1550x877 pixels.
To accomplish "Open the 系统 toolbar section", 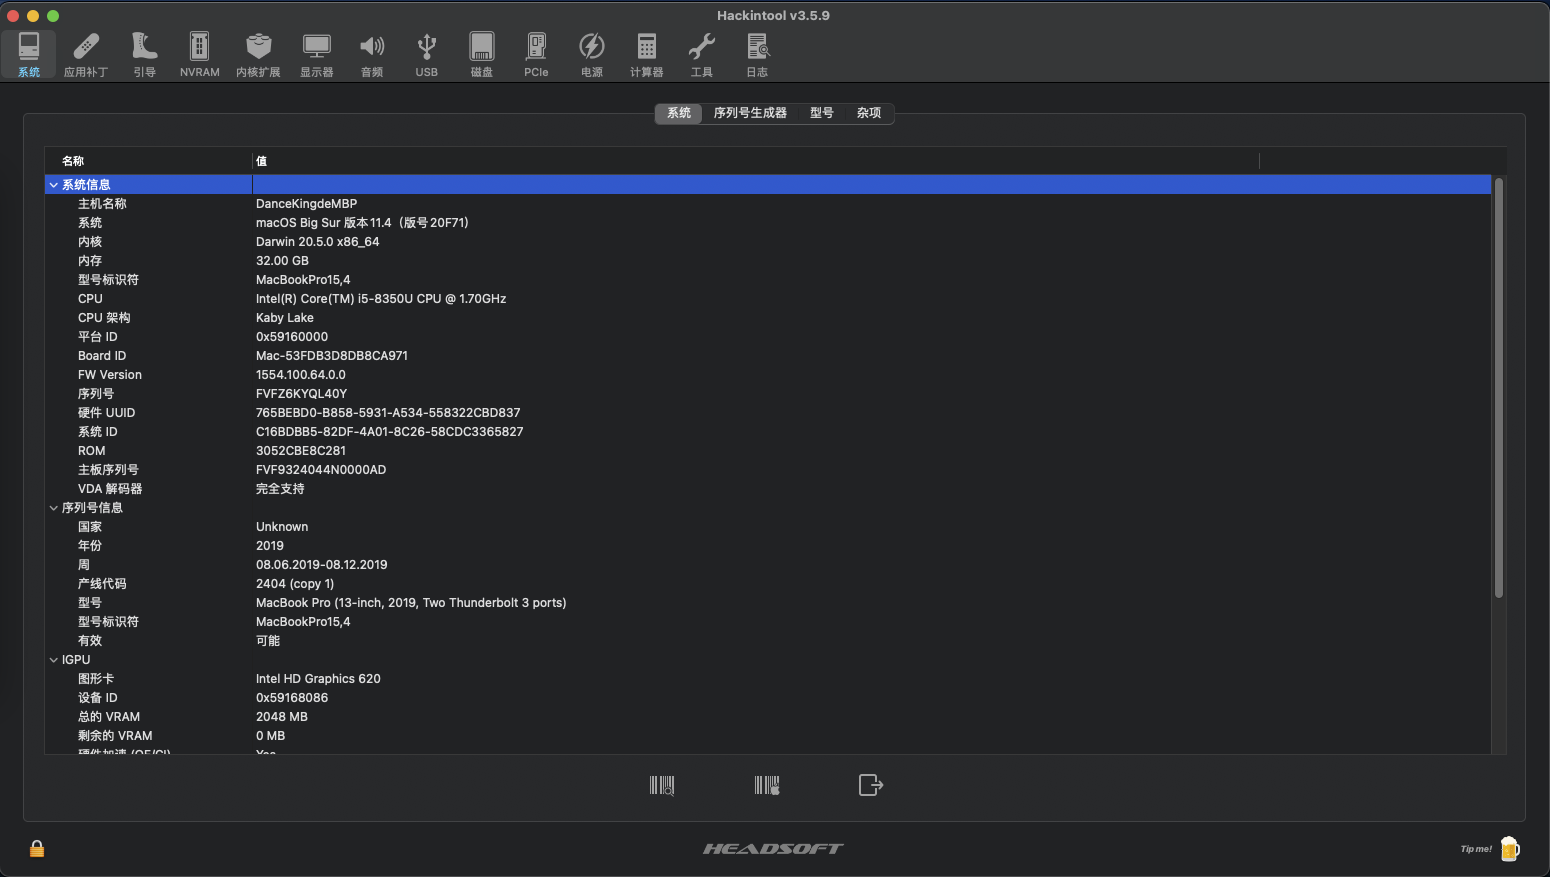I will point(29,54).
